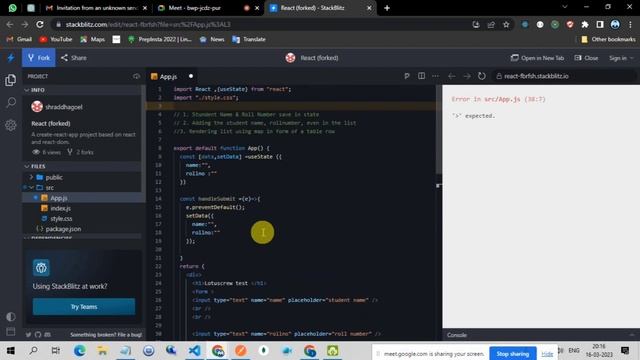The height and width of the screenshot is (360, 640).
Task: Open the Chrome tab search chevron
Action: (x=564, y=7)
